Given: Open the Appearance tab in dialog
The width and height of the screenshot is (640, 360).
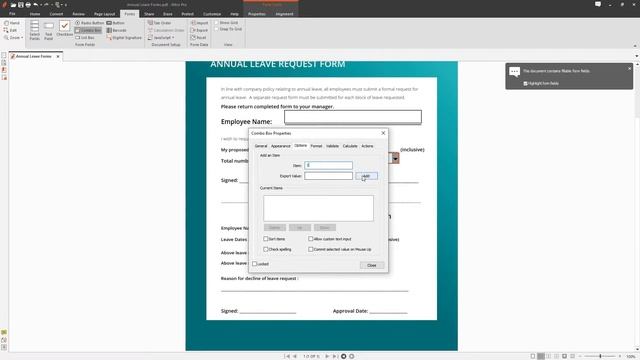Looking at the screenshot, I should 281,146.
